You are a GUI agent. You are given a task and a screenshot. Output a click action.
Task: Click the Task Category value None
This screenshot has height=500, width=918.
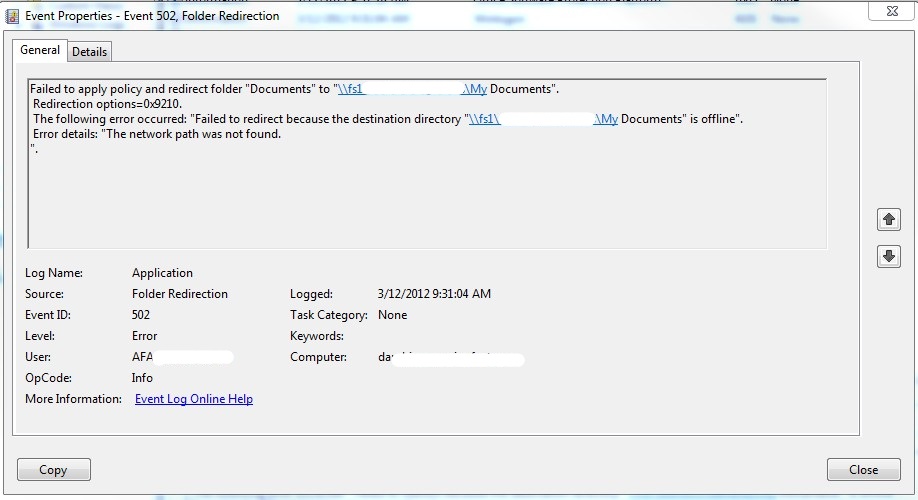tap(392, 315)
